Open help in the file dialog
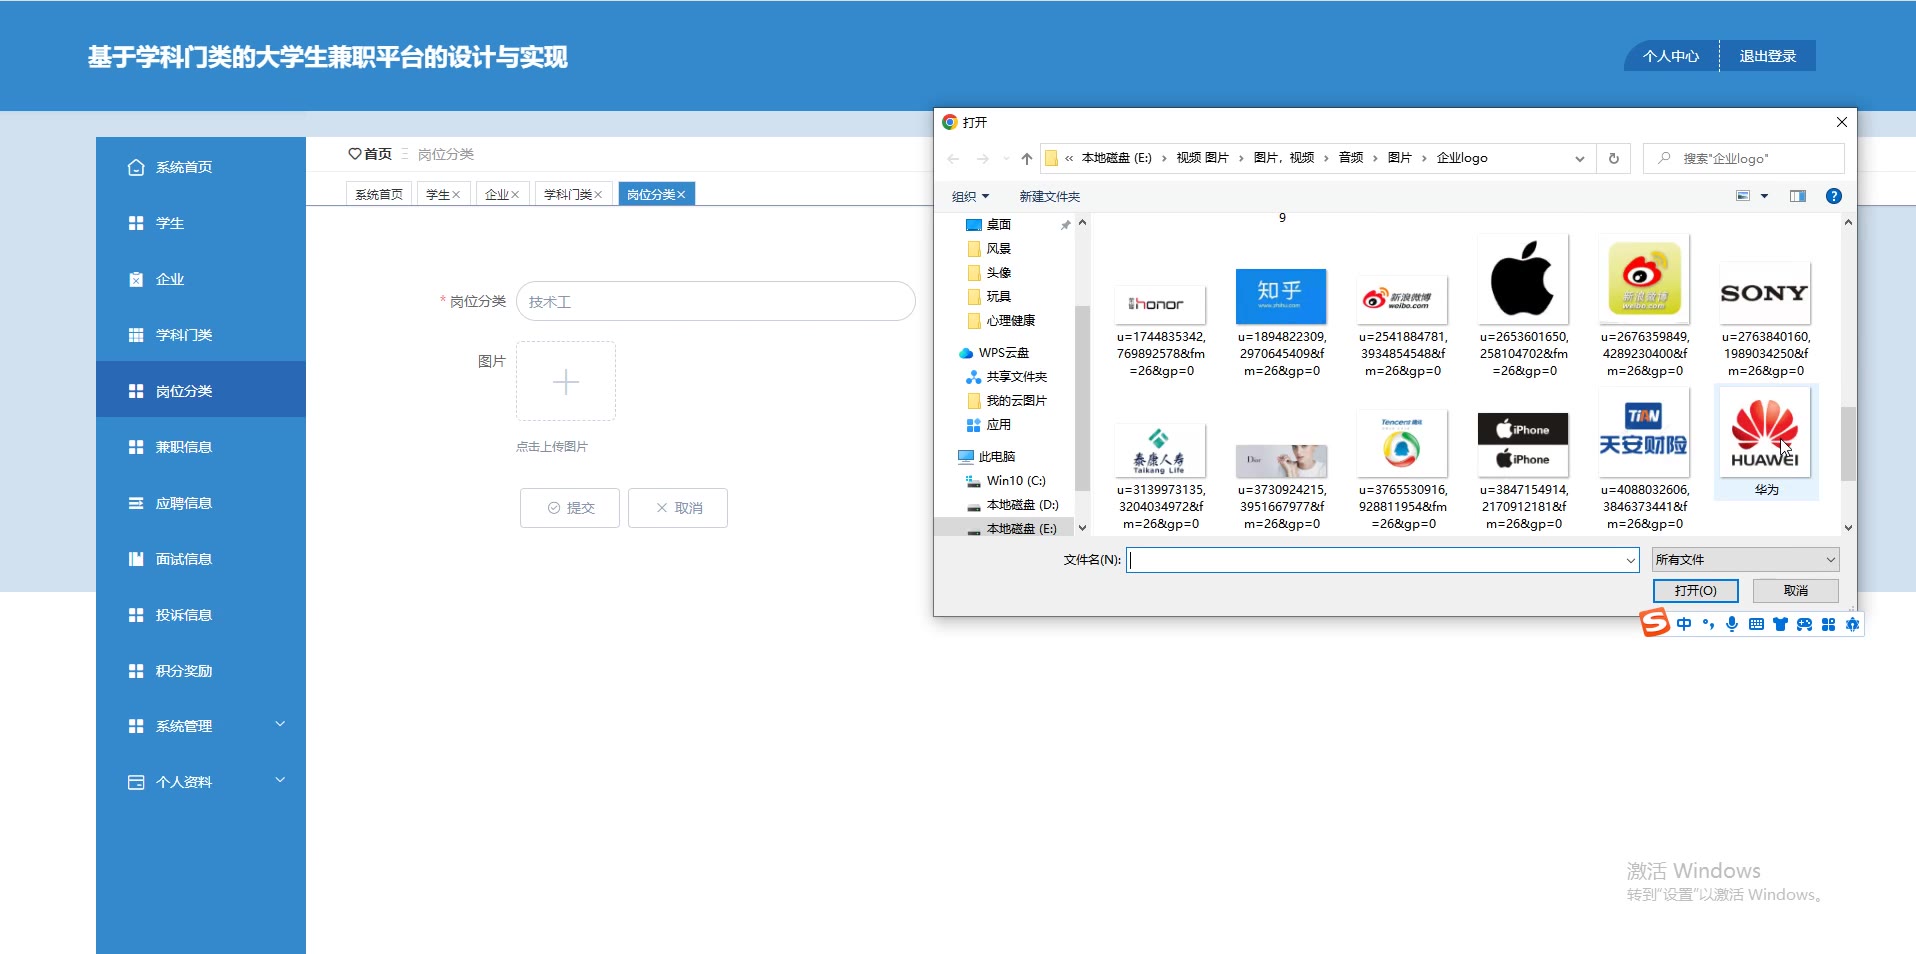The height and width of the screenshot is (954, 1916). click(x=1833, y=196)
